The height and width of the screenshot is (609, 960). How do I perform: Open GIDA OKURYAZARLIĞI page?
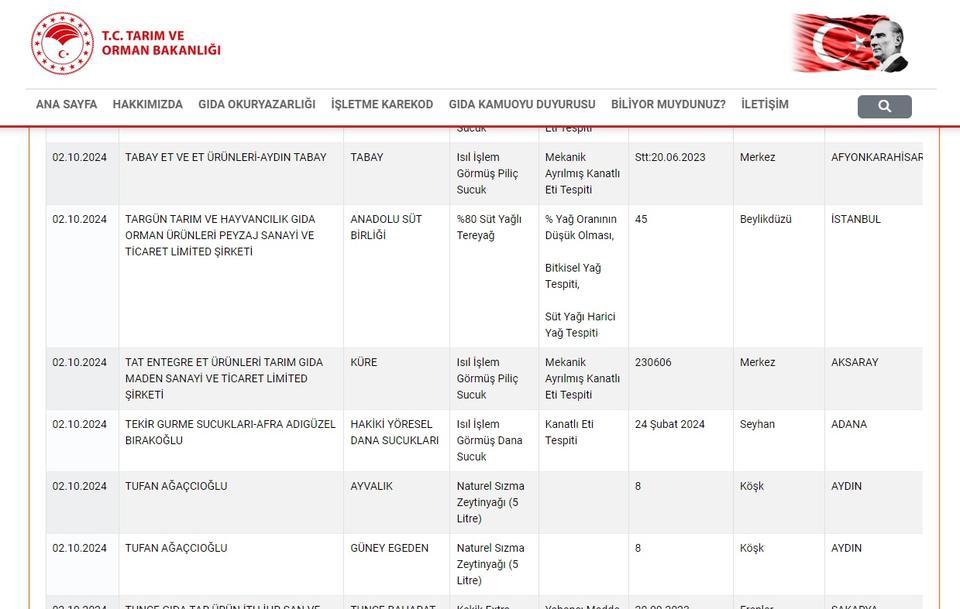(x=257, y=104)
